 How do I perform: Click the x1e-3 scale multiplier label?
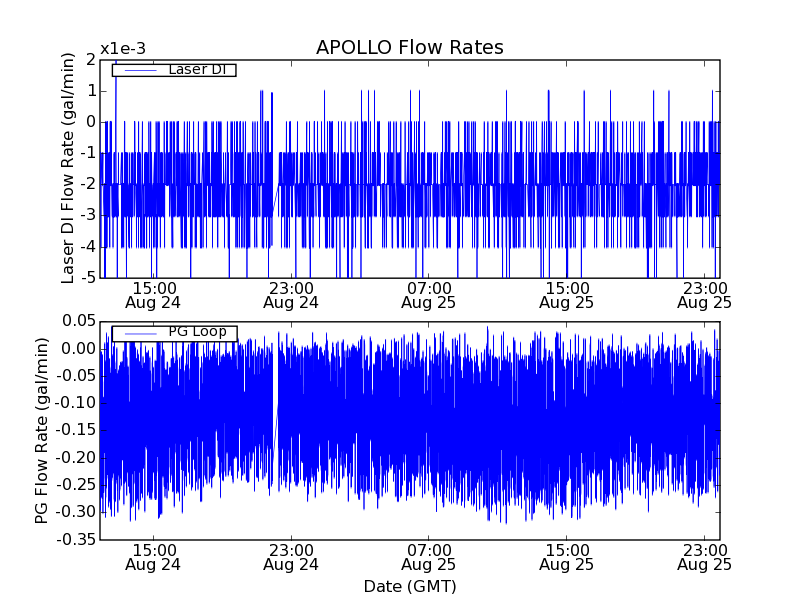click(123, 49)
